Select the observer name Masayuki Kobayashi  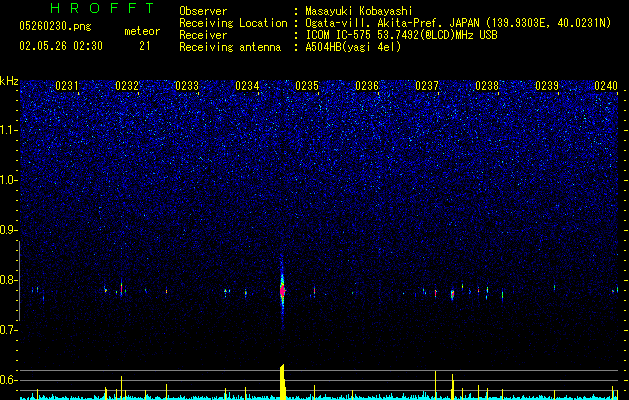(359, 11)
